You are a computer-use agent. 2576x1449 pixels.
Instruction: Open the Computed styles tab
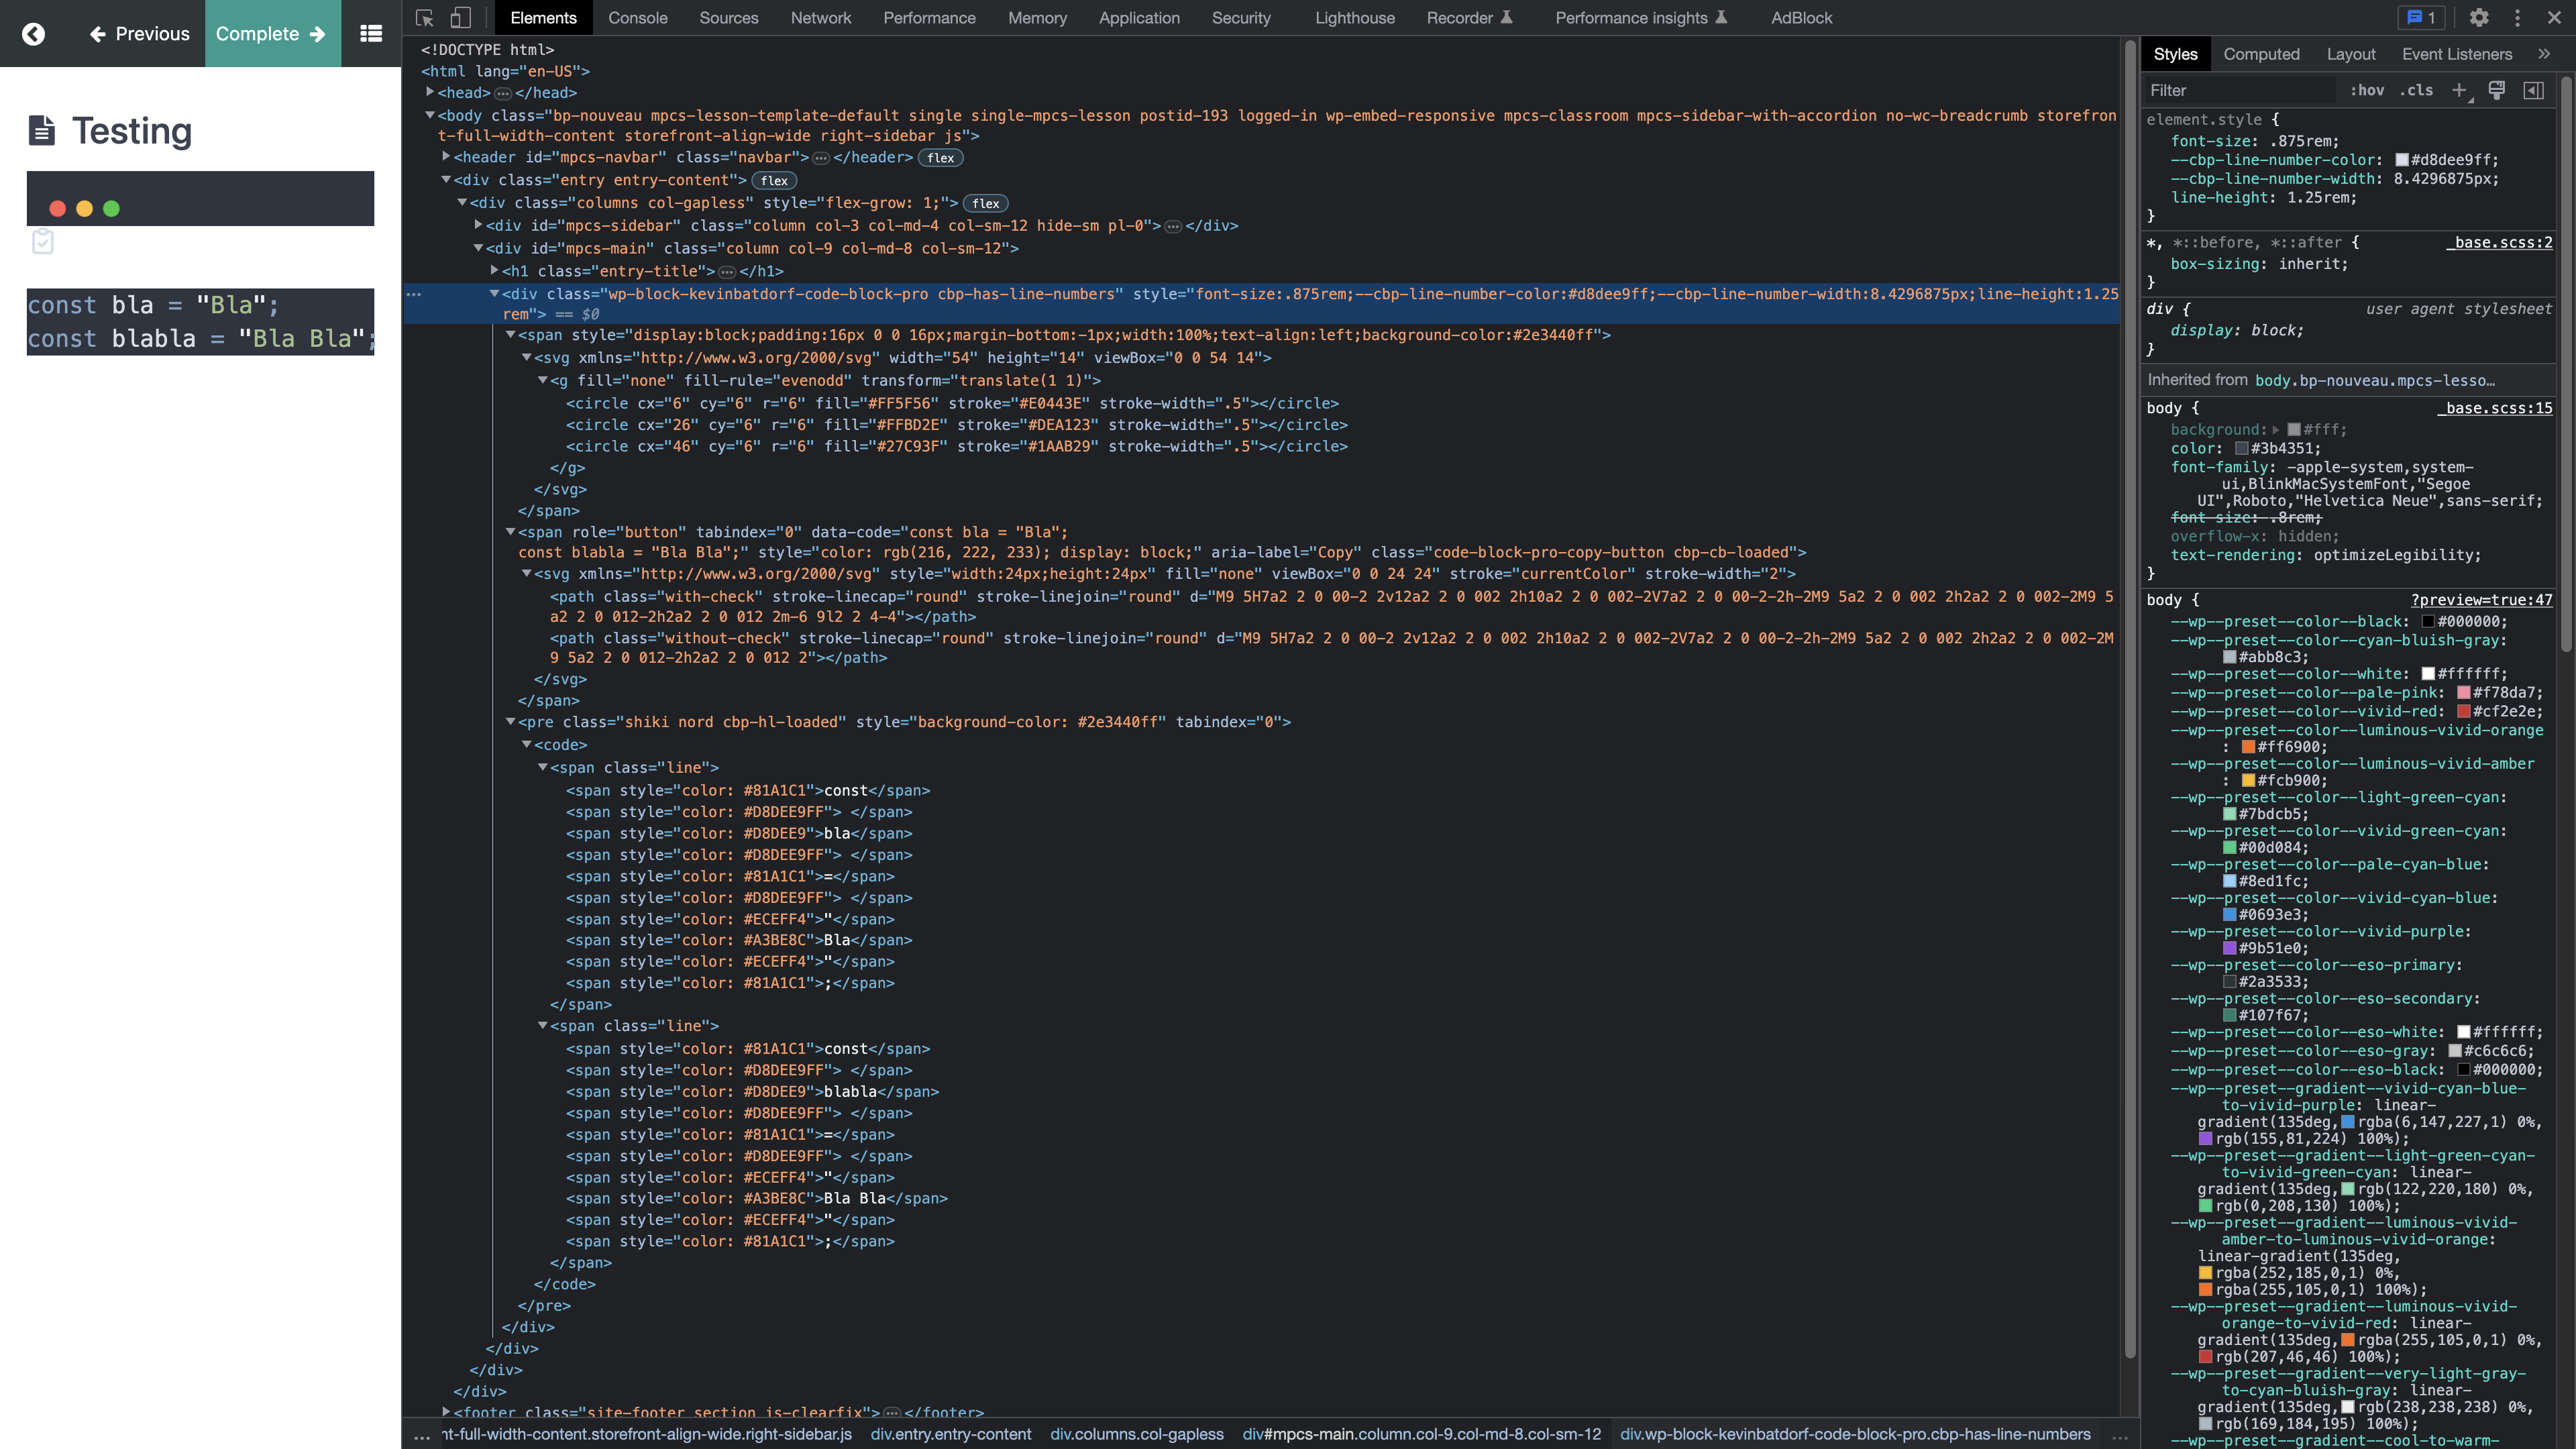[x=2263, y=53]
